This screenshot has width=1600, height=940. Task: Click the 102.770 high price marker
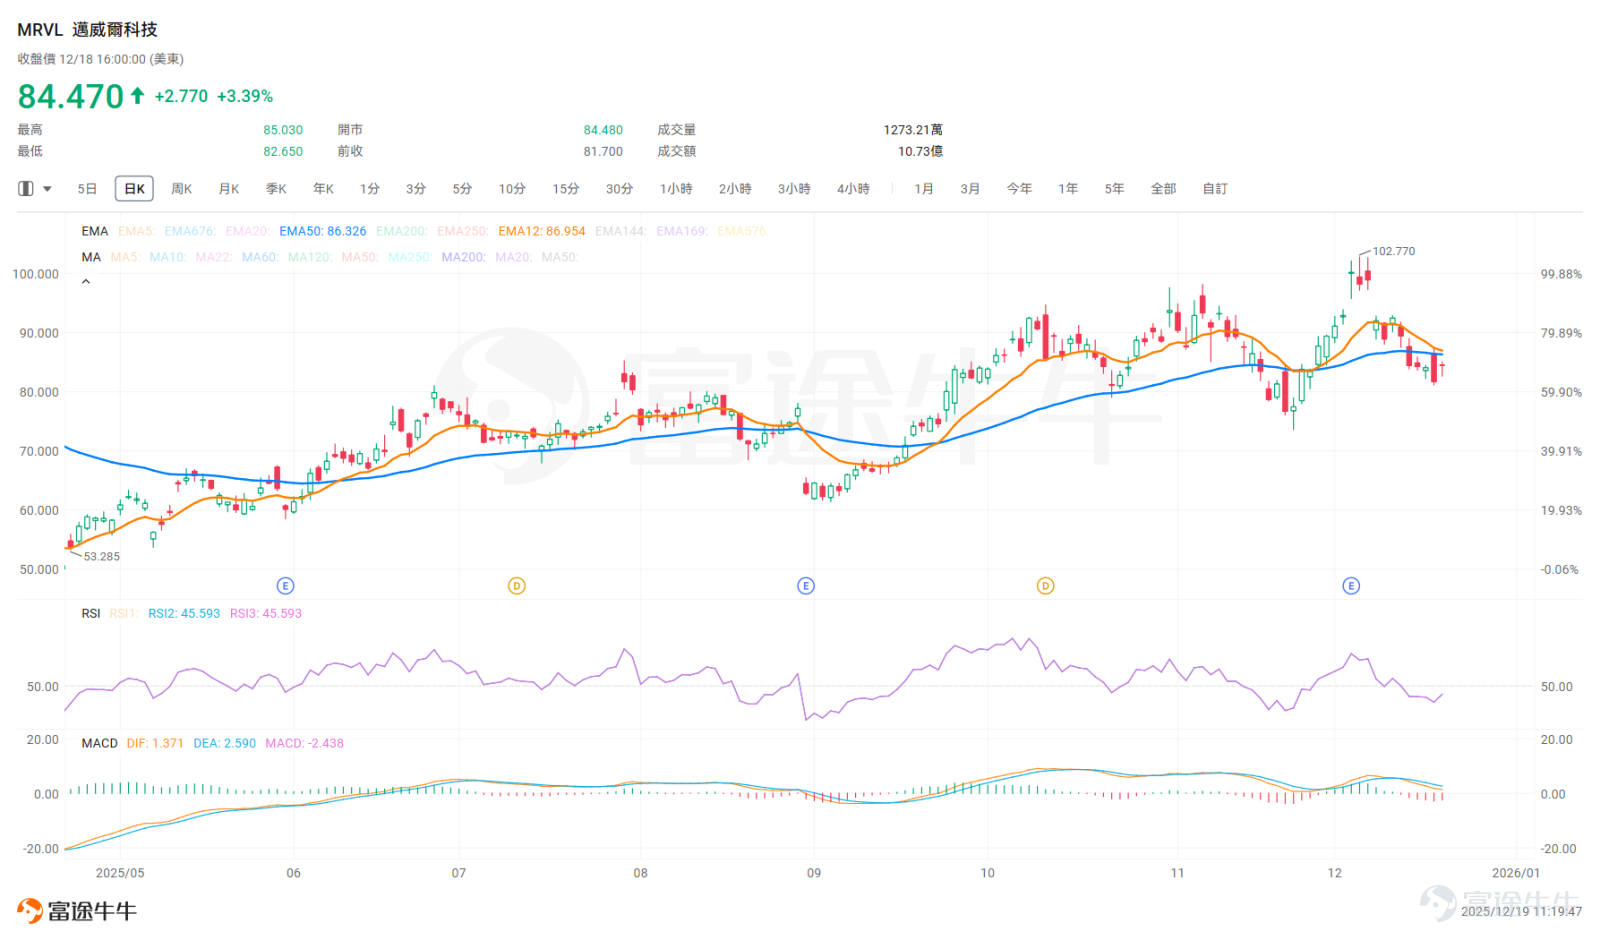click(x=1394, y=252)
